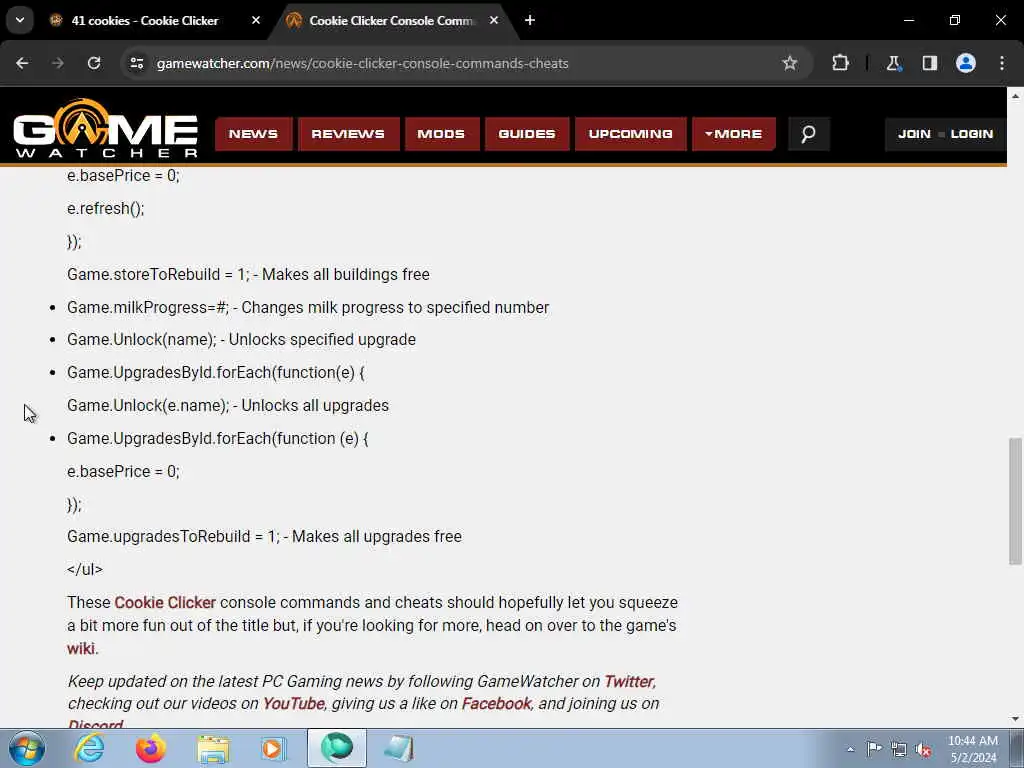The image size is (1024, 768).
Task: Open Action Center flag icon
Action: point(874,749)
